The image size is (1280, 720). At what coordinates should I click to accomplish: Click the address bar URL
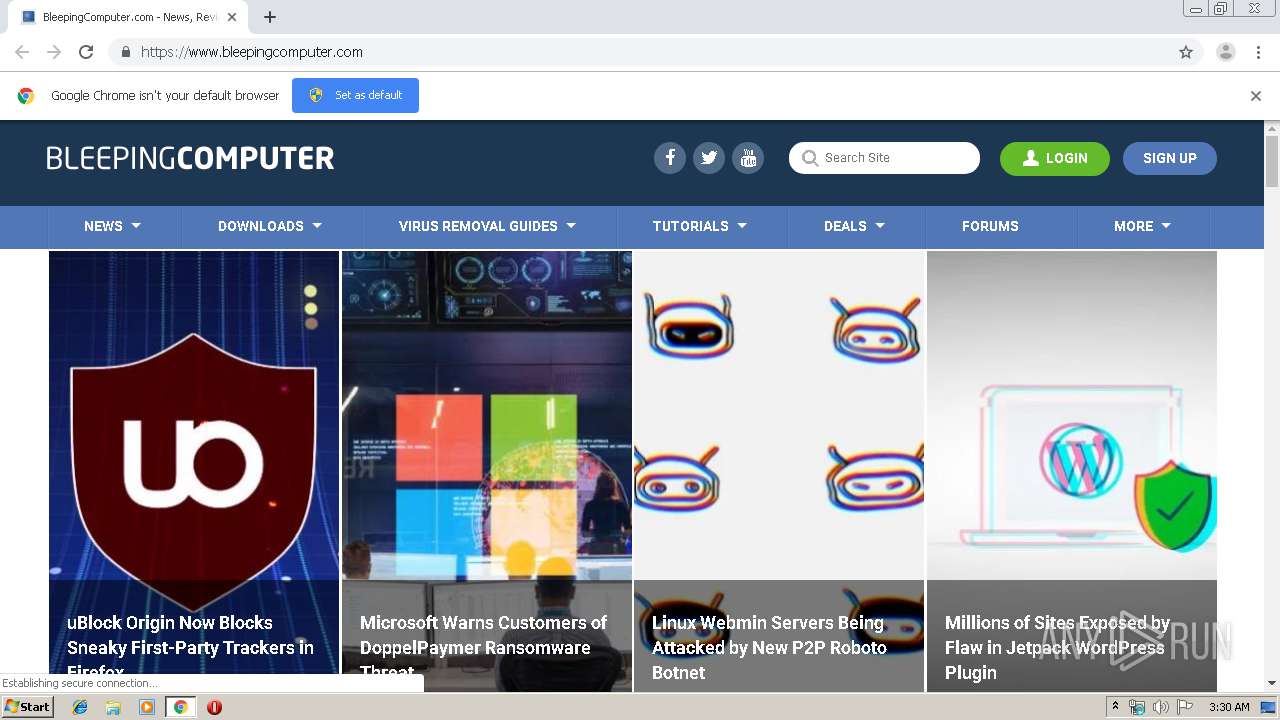(x=252, y=52)
